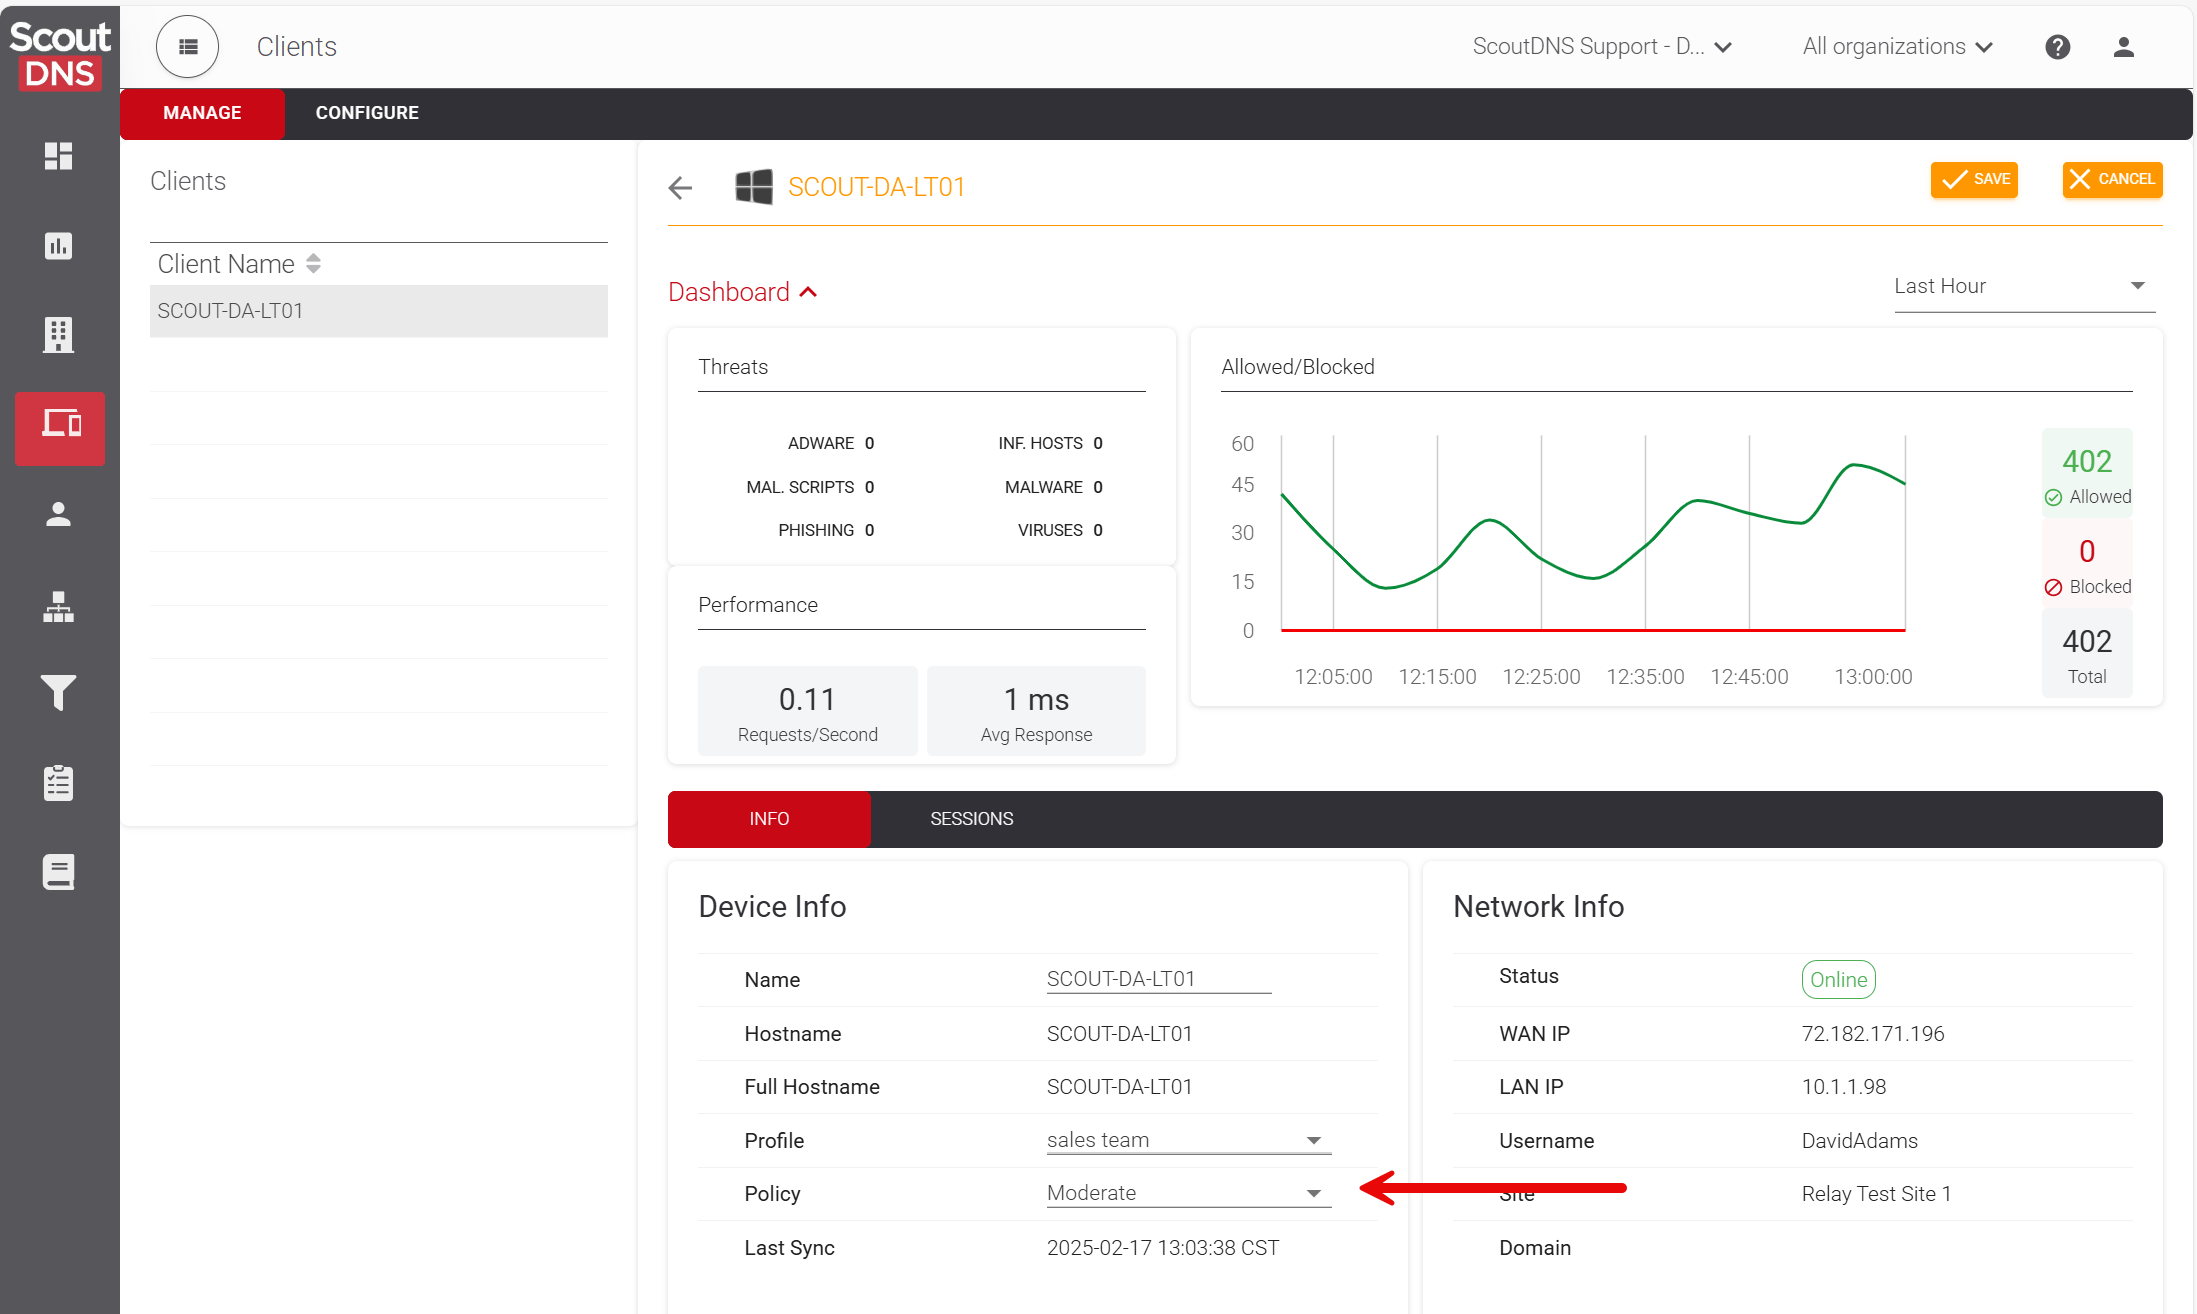Image resolution: width=2197 pixels, height=1314 pixels.
Task: Click the 0.11 Requests/Second card
Action: [808, 711]
